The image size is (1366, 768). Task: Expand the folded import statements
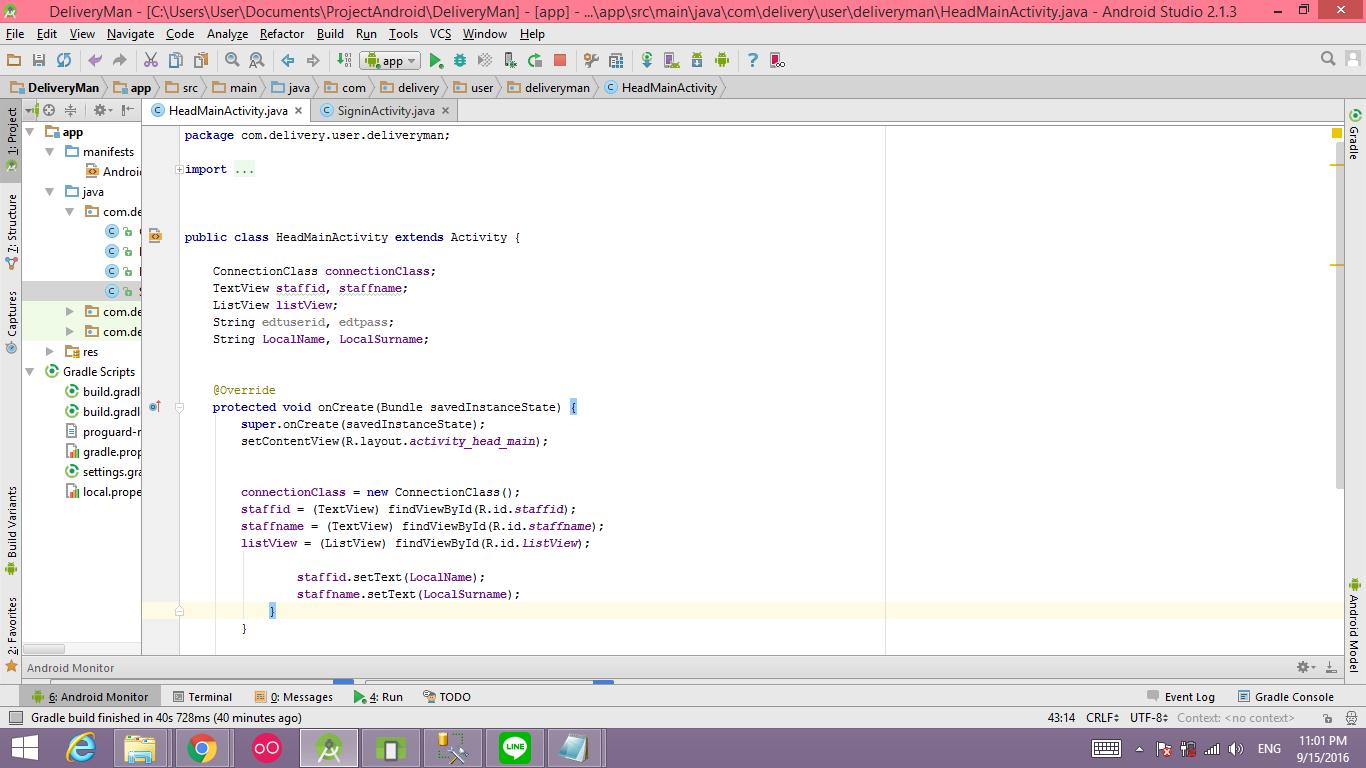click(179, 169)
